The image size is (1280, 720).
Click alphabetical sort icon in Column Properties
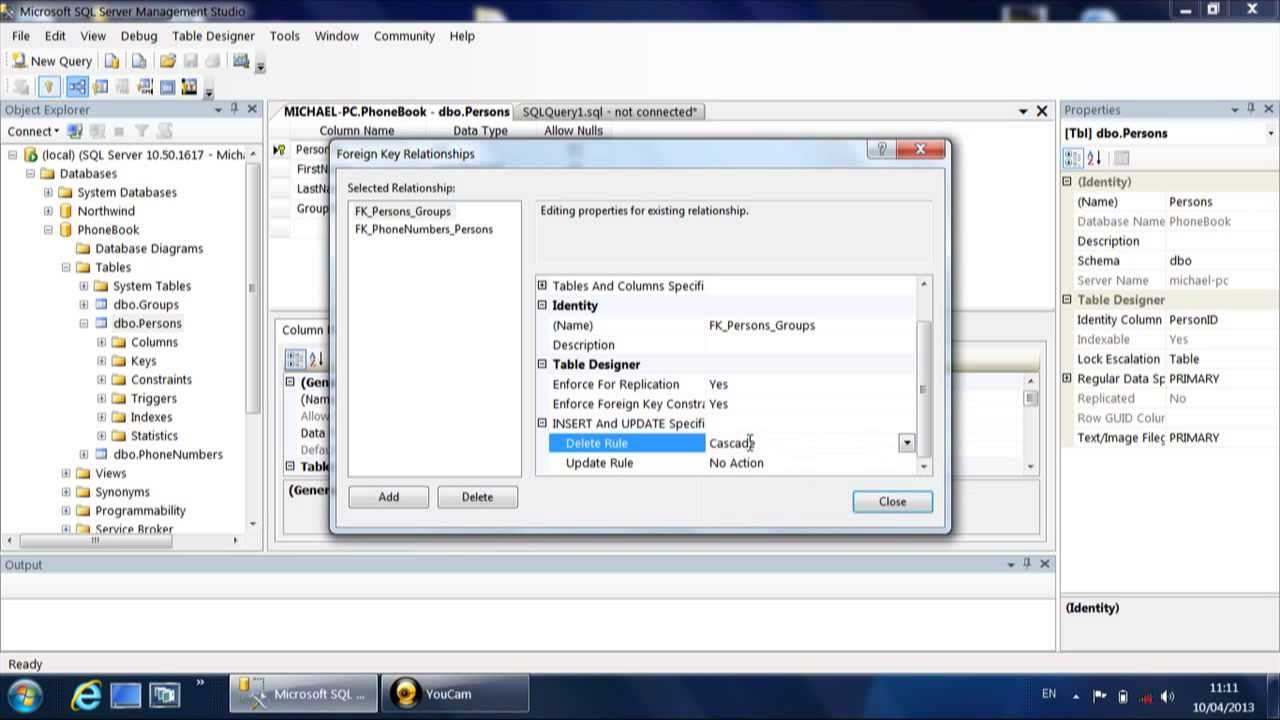316,359
